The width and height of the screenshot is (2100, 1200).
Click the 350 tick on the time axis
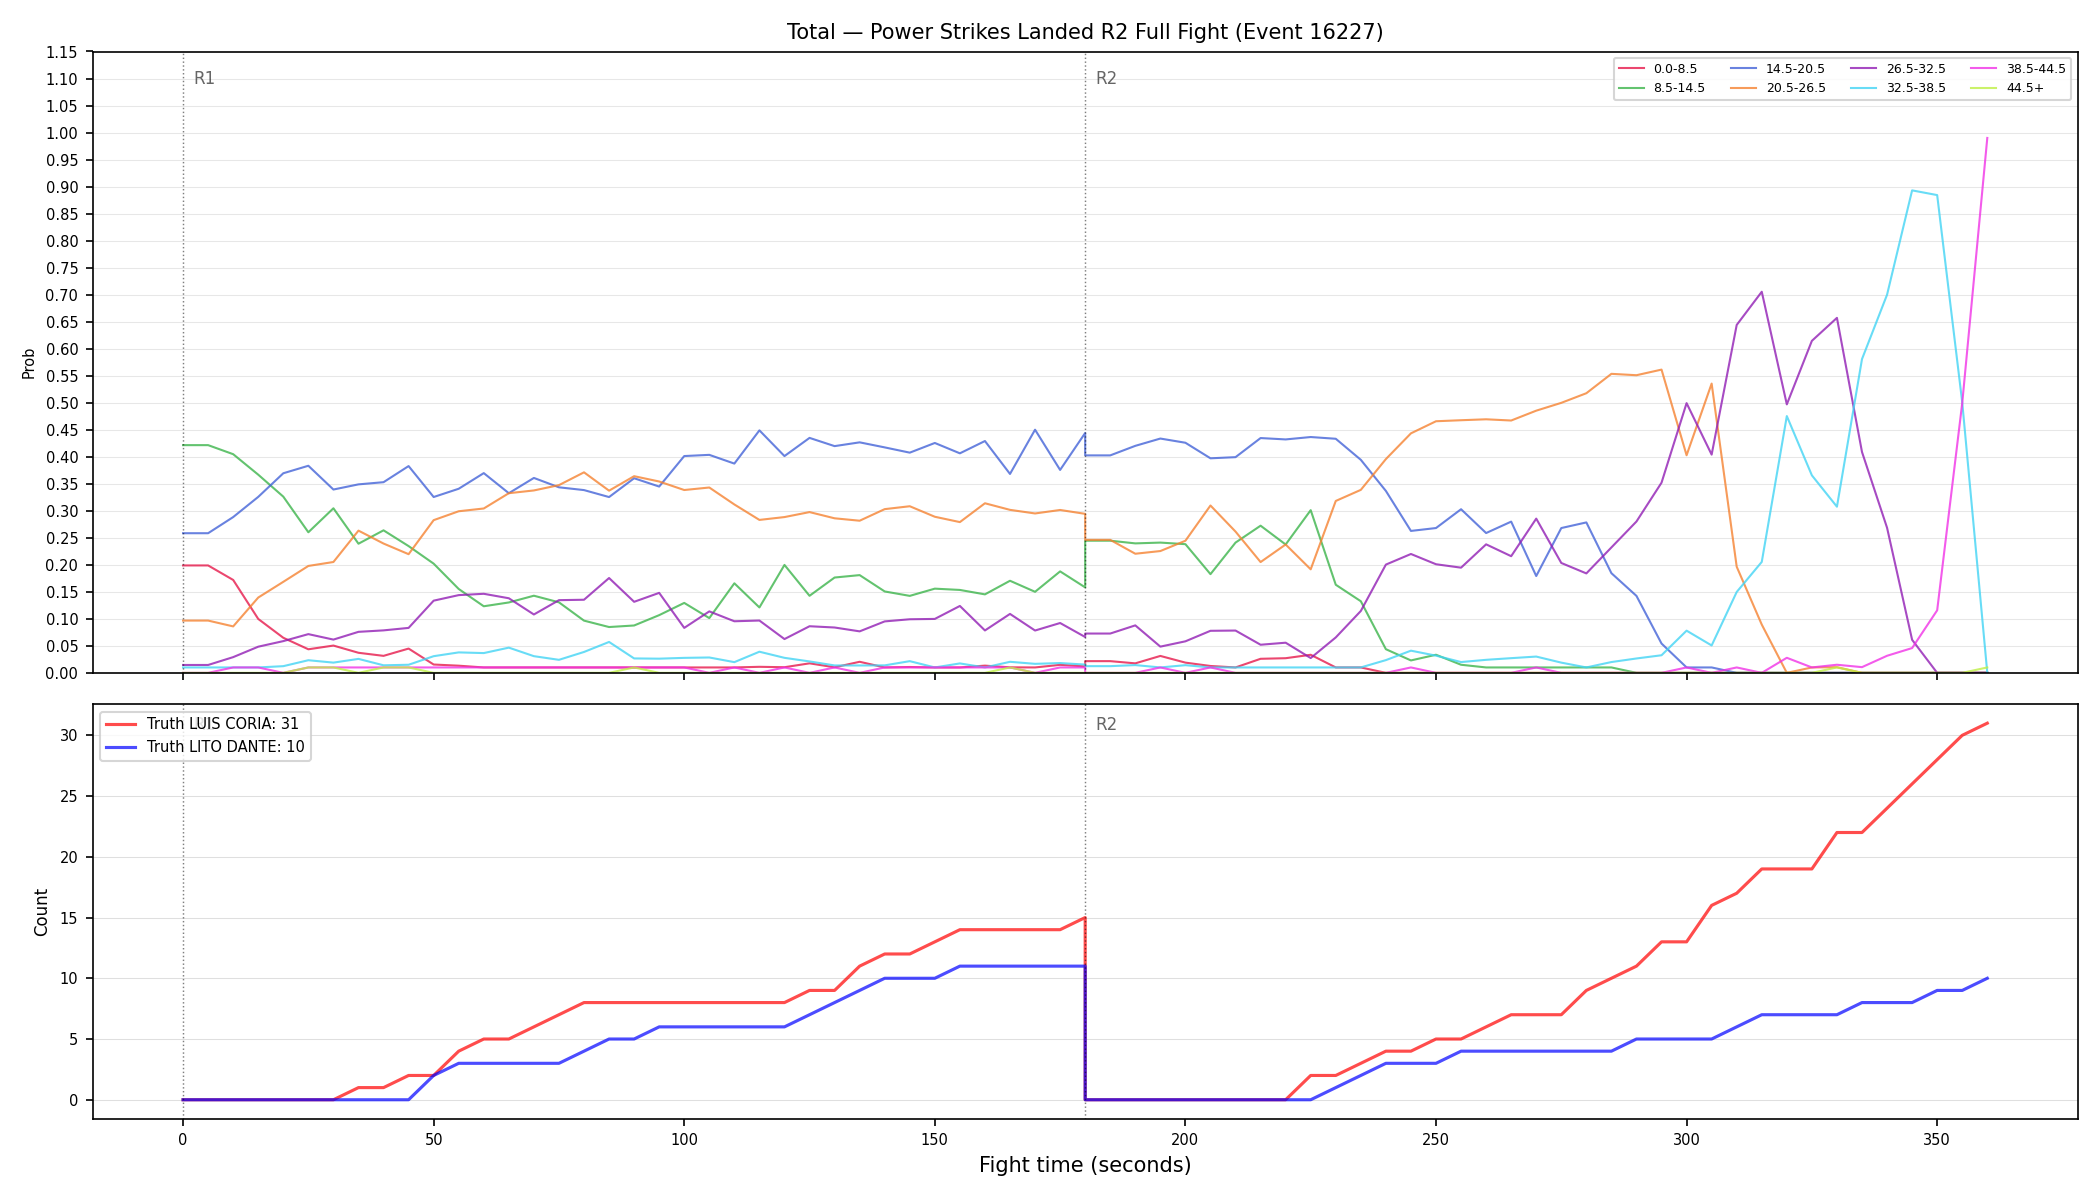[x=1936, y=1138]
